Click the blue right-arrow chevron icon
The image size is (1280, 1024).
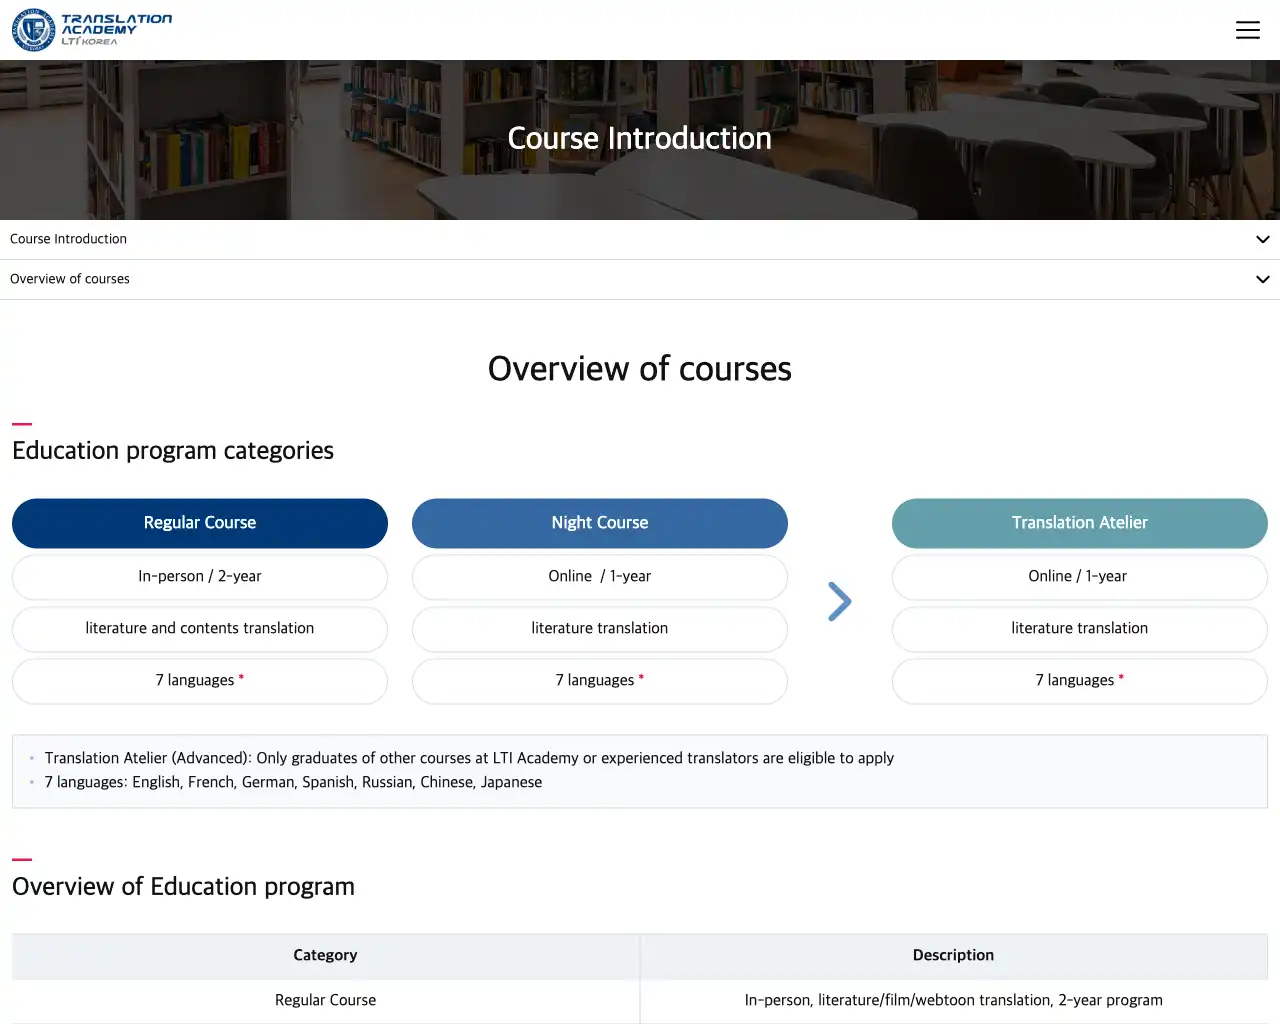tap(839, 602)
